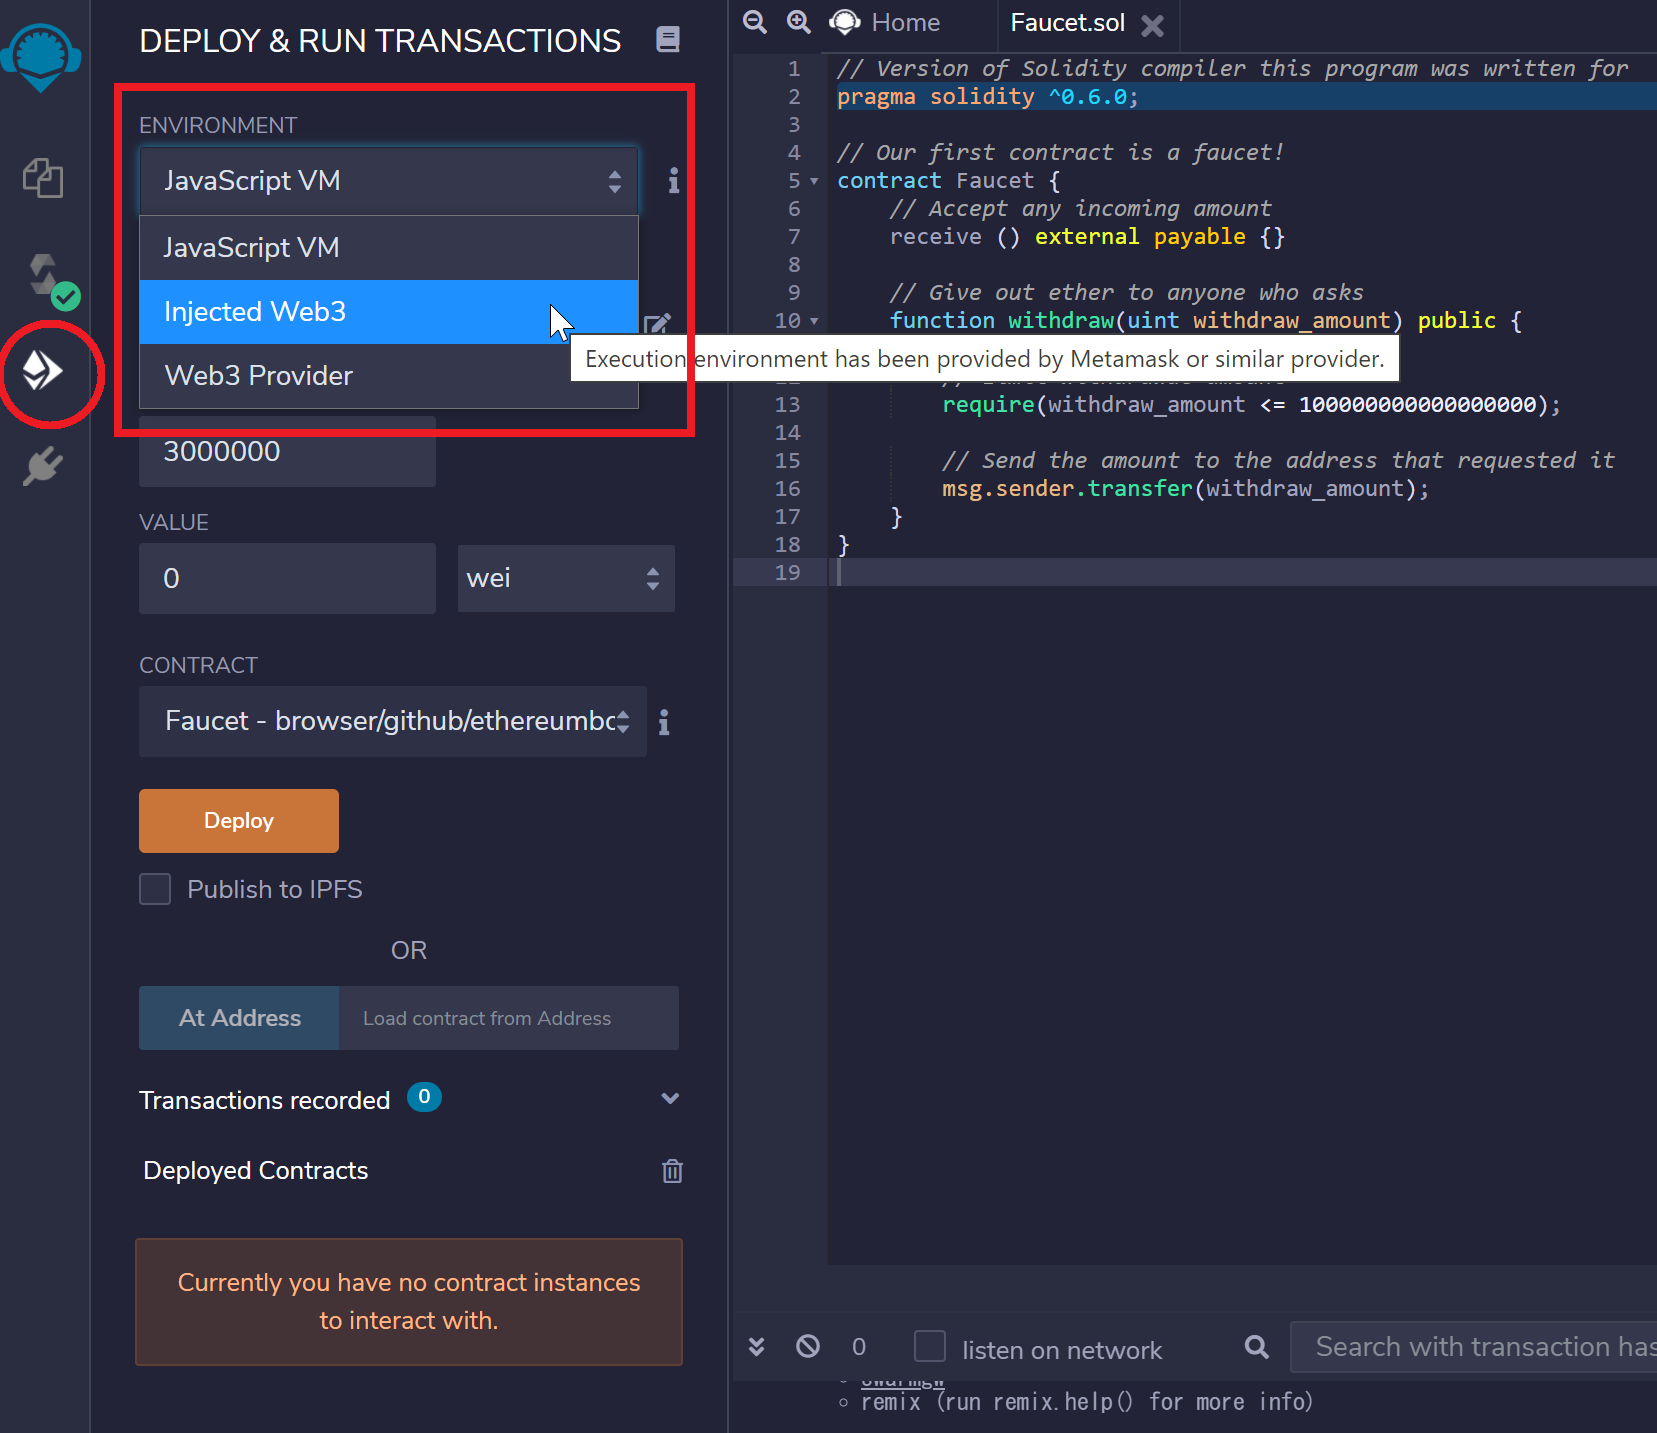Click the receive () external payable line
This screenshot has height=1433, width=1657.
point(1087,237)
